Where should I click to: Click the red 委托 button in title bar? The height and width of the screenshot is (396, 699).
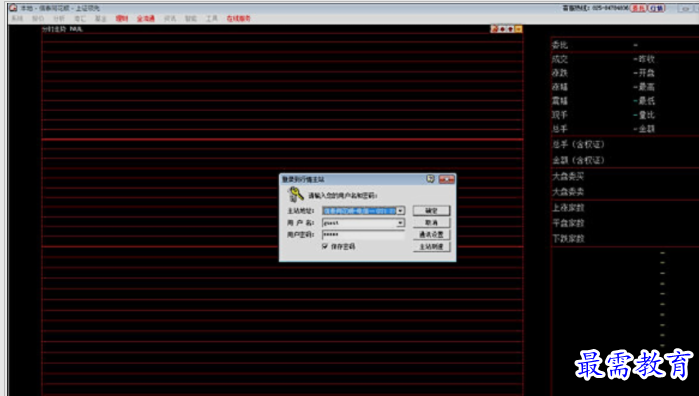click(638, 8)
